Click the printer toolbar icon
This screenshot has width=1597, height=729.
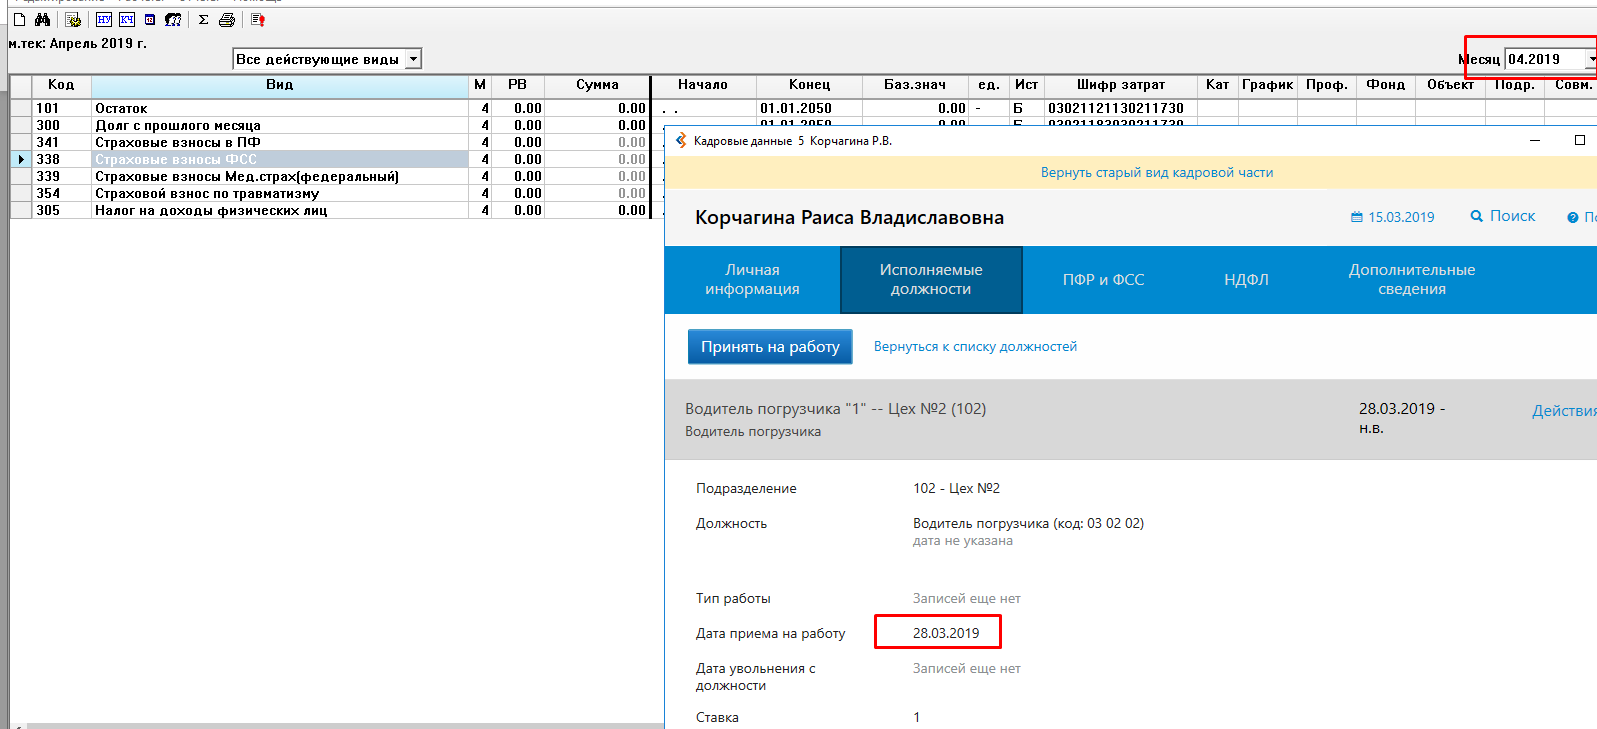click(227, 19)
